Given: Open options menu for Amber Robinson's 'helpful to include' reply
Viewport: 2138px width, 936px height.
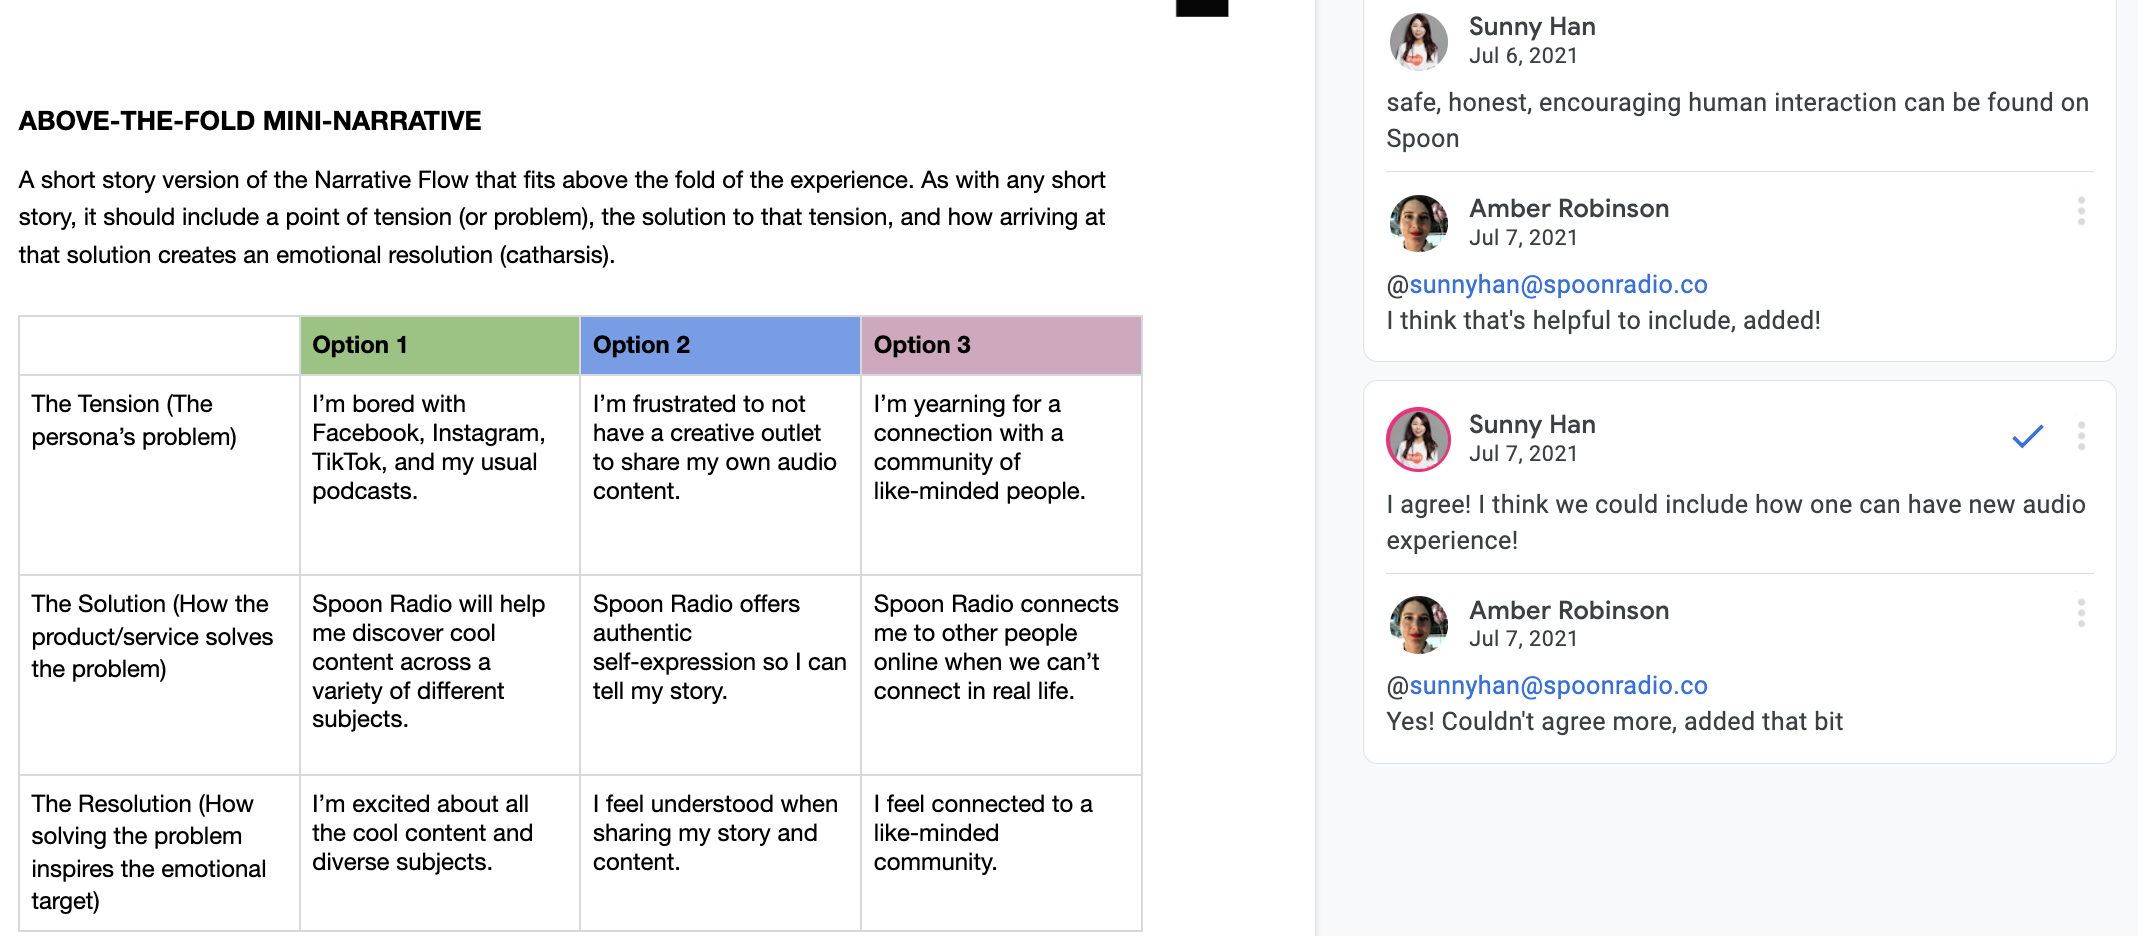Looking at the screenshot, I should pyautogui.click(x=2081, y=211).
